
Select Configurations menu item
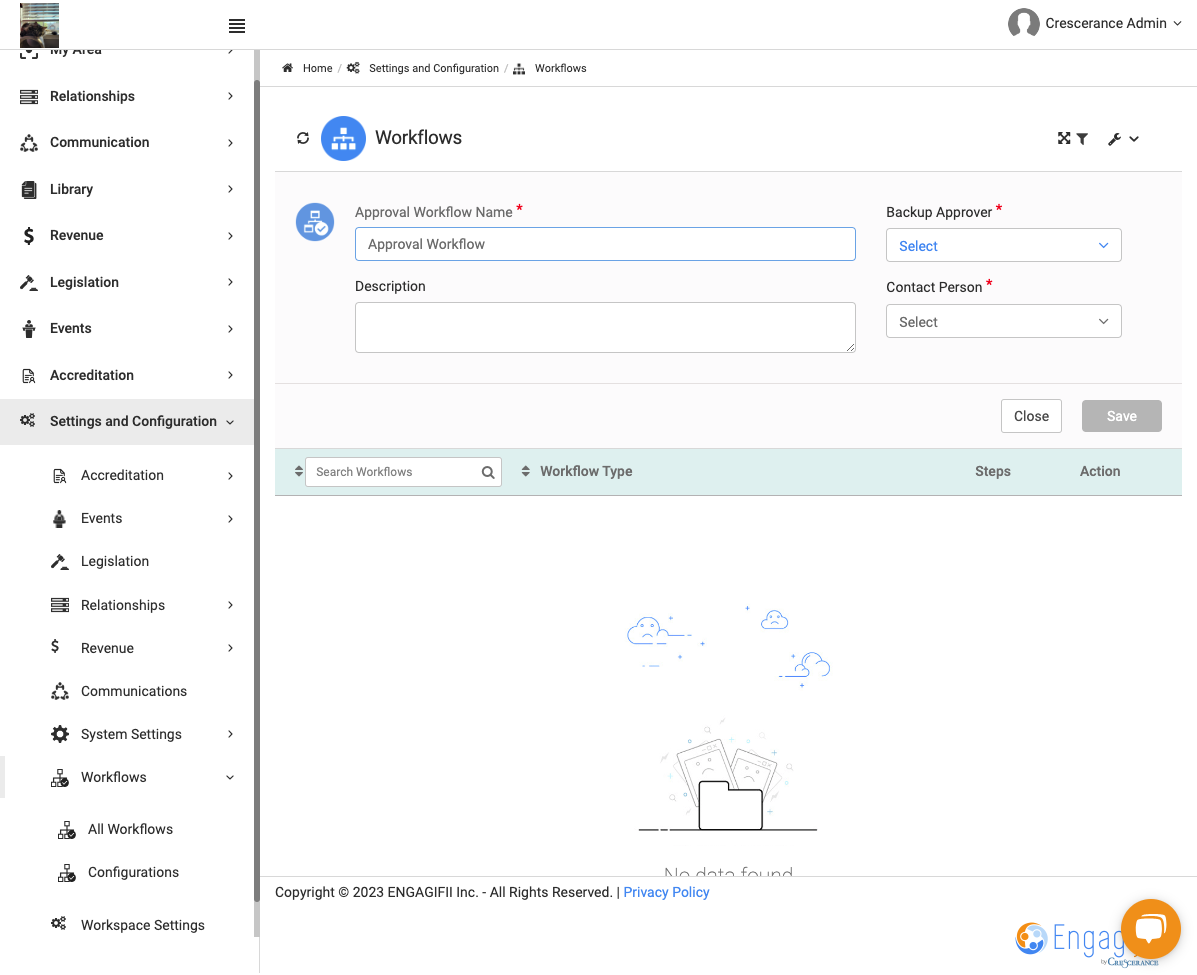tap(133, 872)
